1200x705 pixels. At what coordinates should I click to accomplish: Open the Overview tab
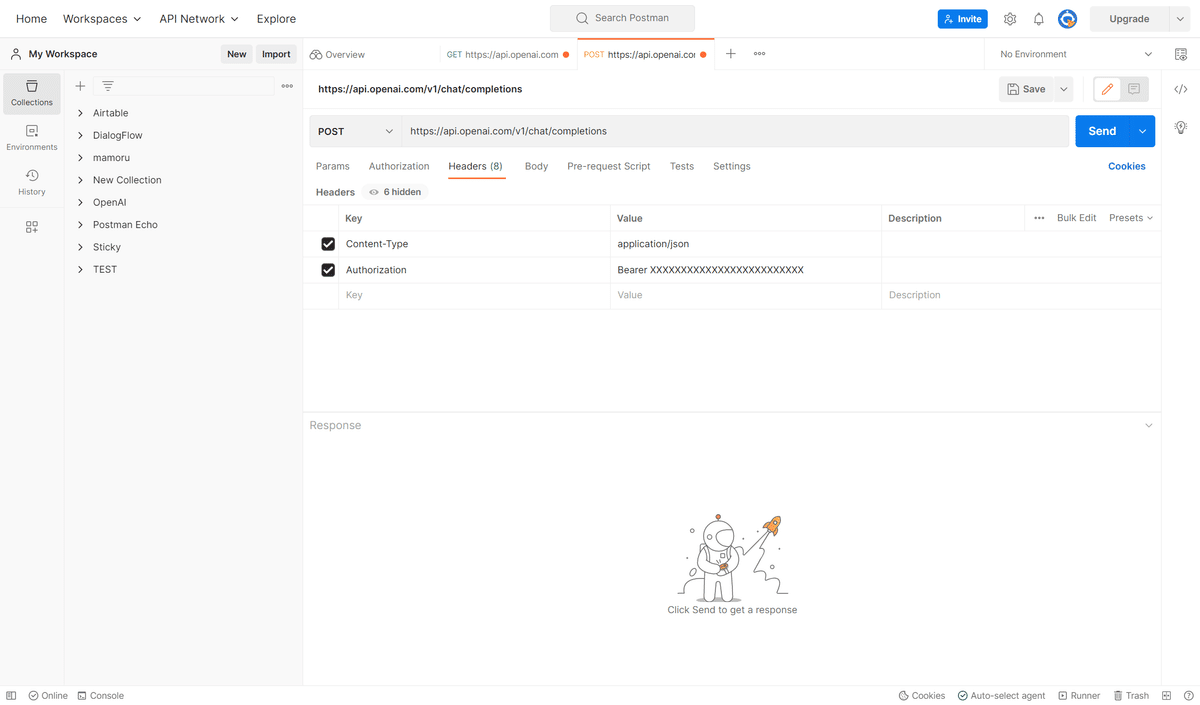point(337,54)
